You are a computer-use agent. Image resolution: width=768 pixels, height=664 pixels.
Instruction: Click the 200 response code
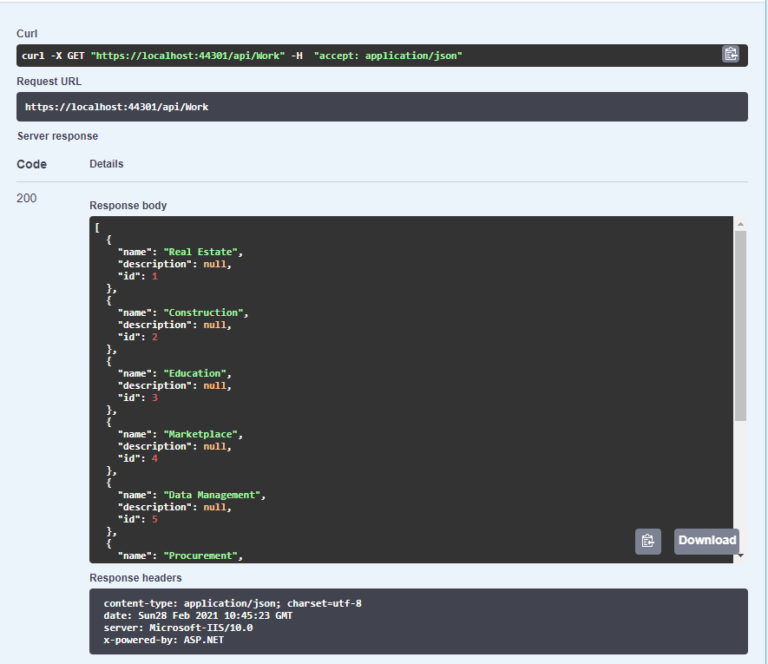(26, 198)
